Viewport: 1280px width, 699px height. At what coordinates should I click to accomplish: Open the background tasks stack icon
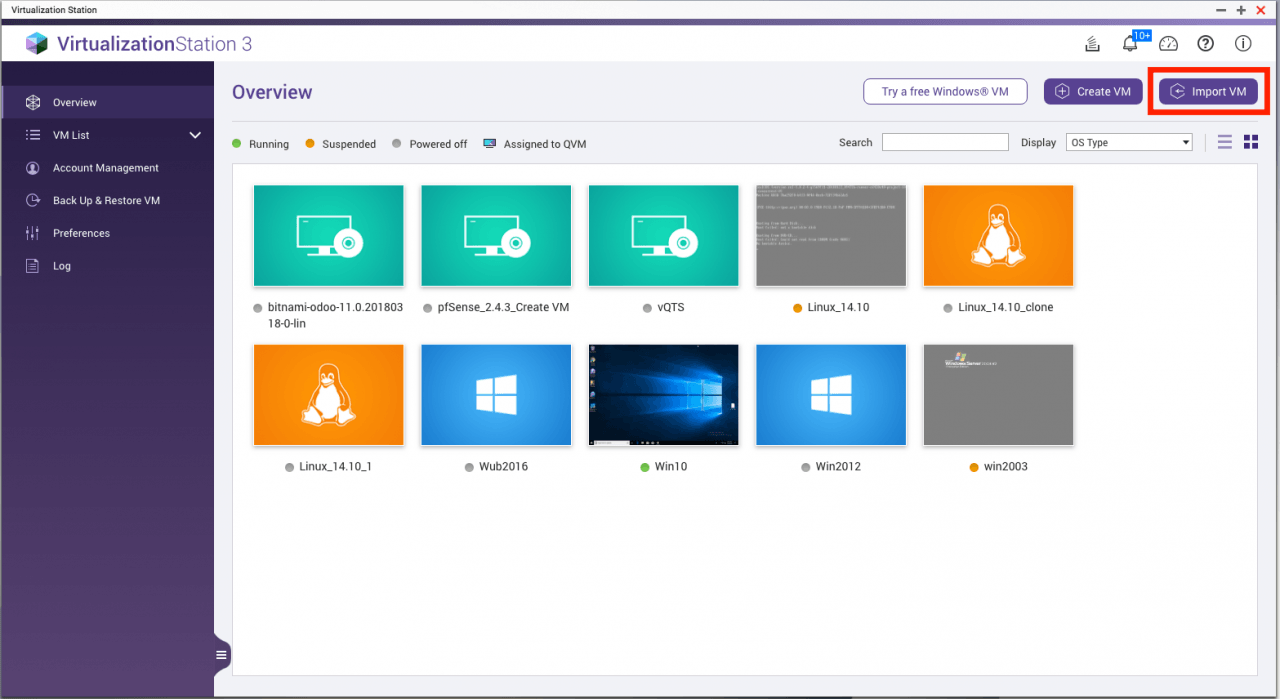[x=1093, y=44]
